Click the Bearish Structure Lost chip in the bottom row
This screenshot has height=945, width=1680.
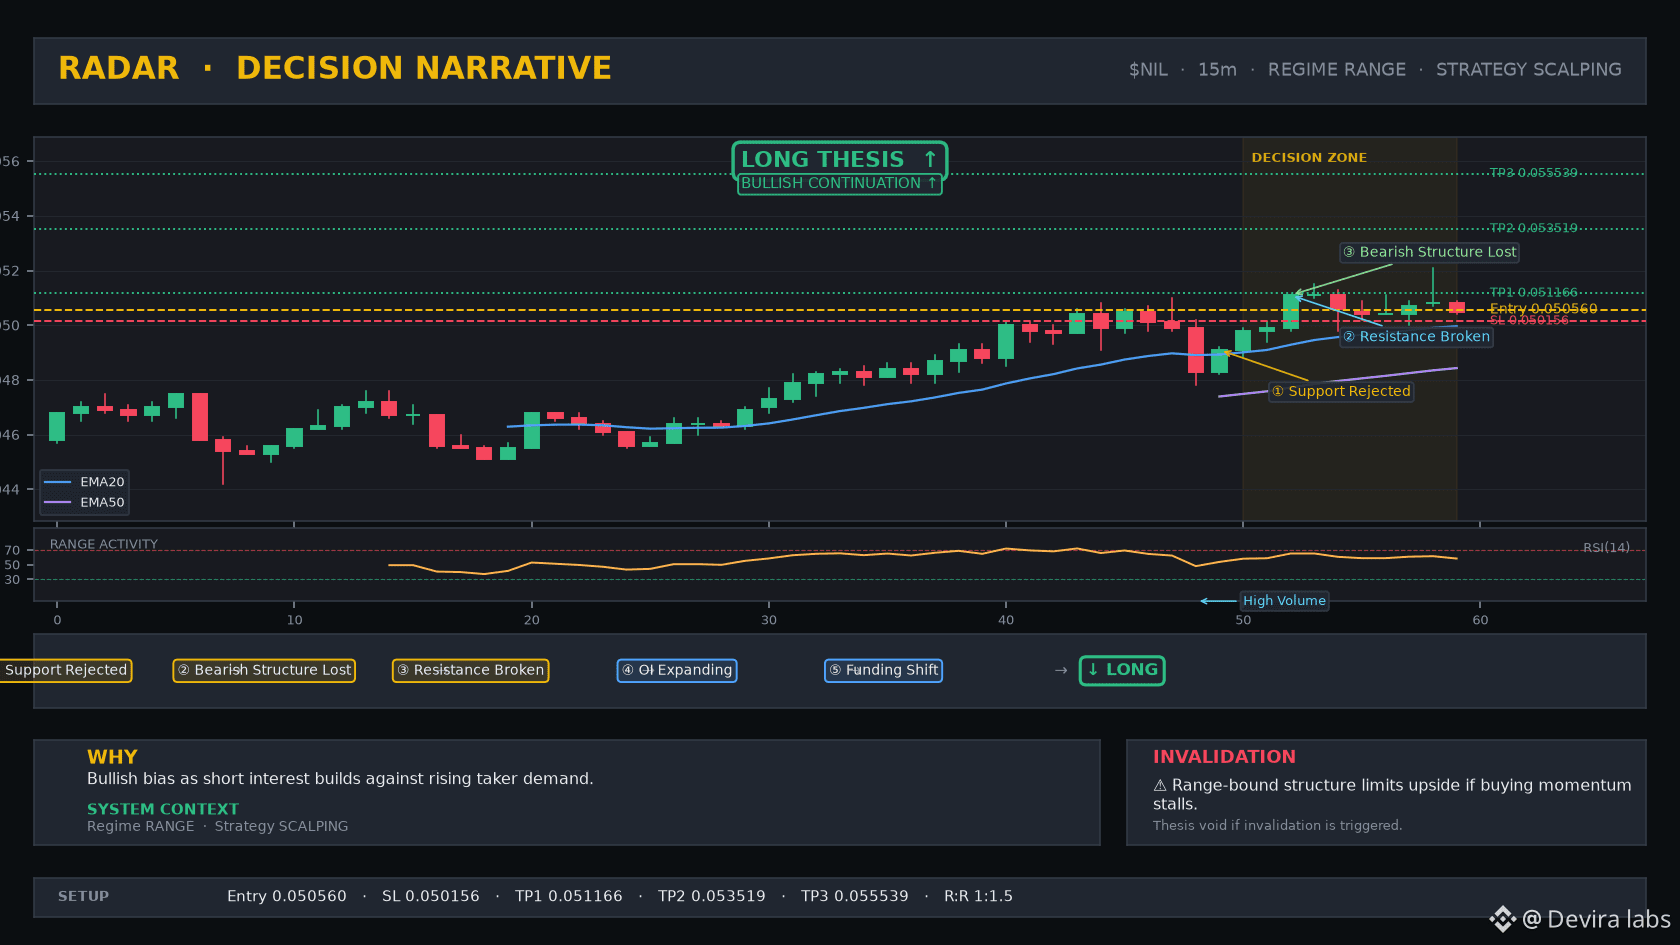[264, 670]
